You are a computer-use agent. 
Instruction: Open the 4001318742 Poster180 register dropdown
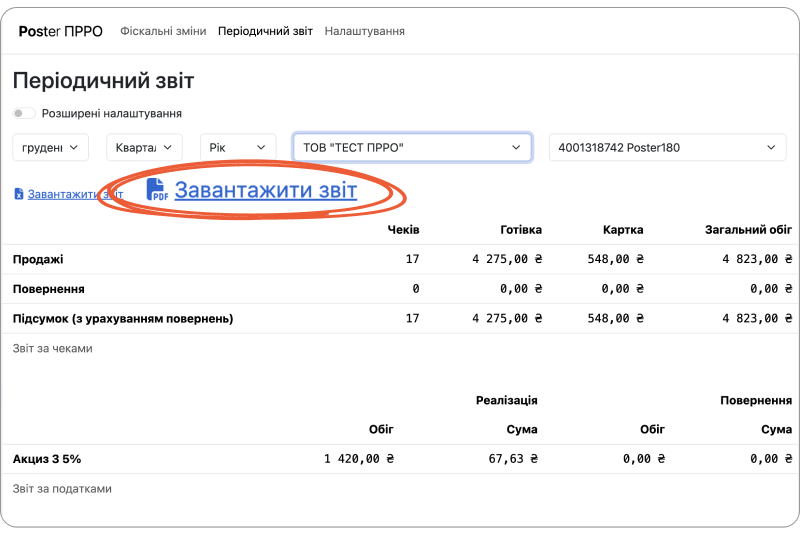click(667, 147)
